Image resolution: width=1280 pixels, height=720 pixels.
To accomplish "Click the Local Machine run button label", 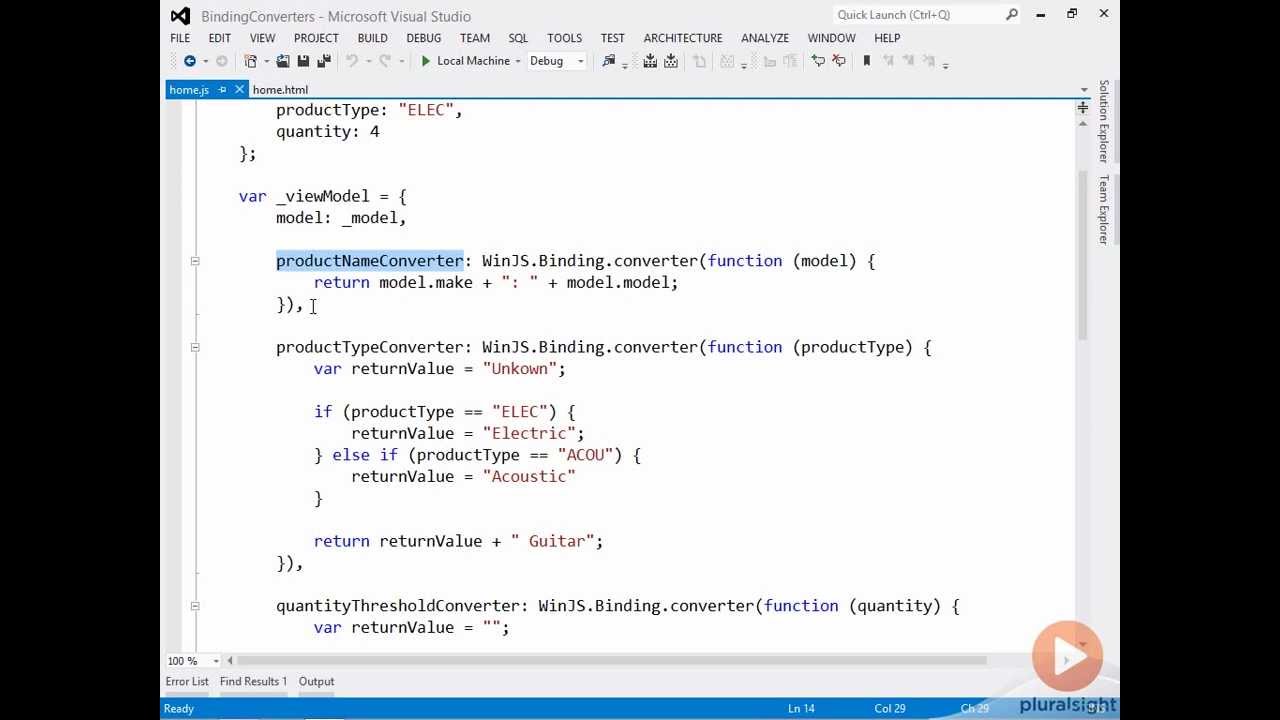I will pyautogui.click(x=473, y=61).
